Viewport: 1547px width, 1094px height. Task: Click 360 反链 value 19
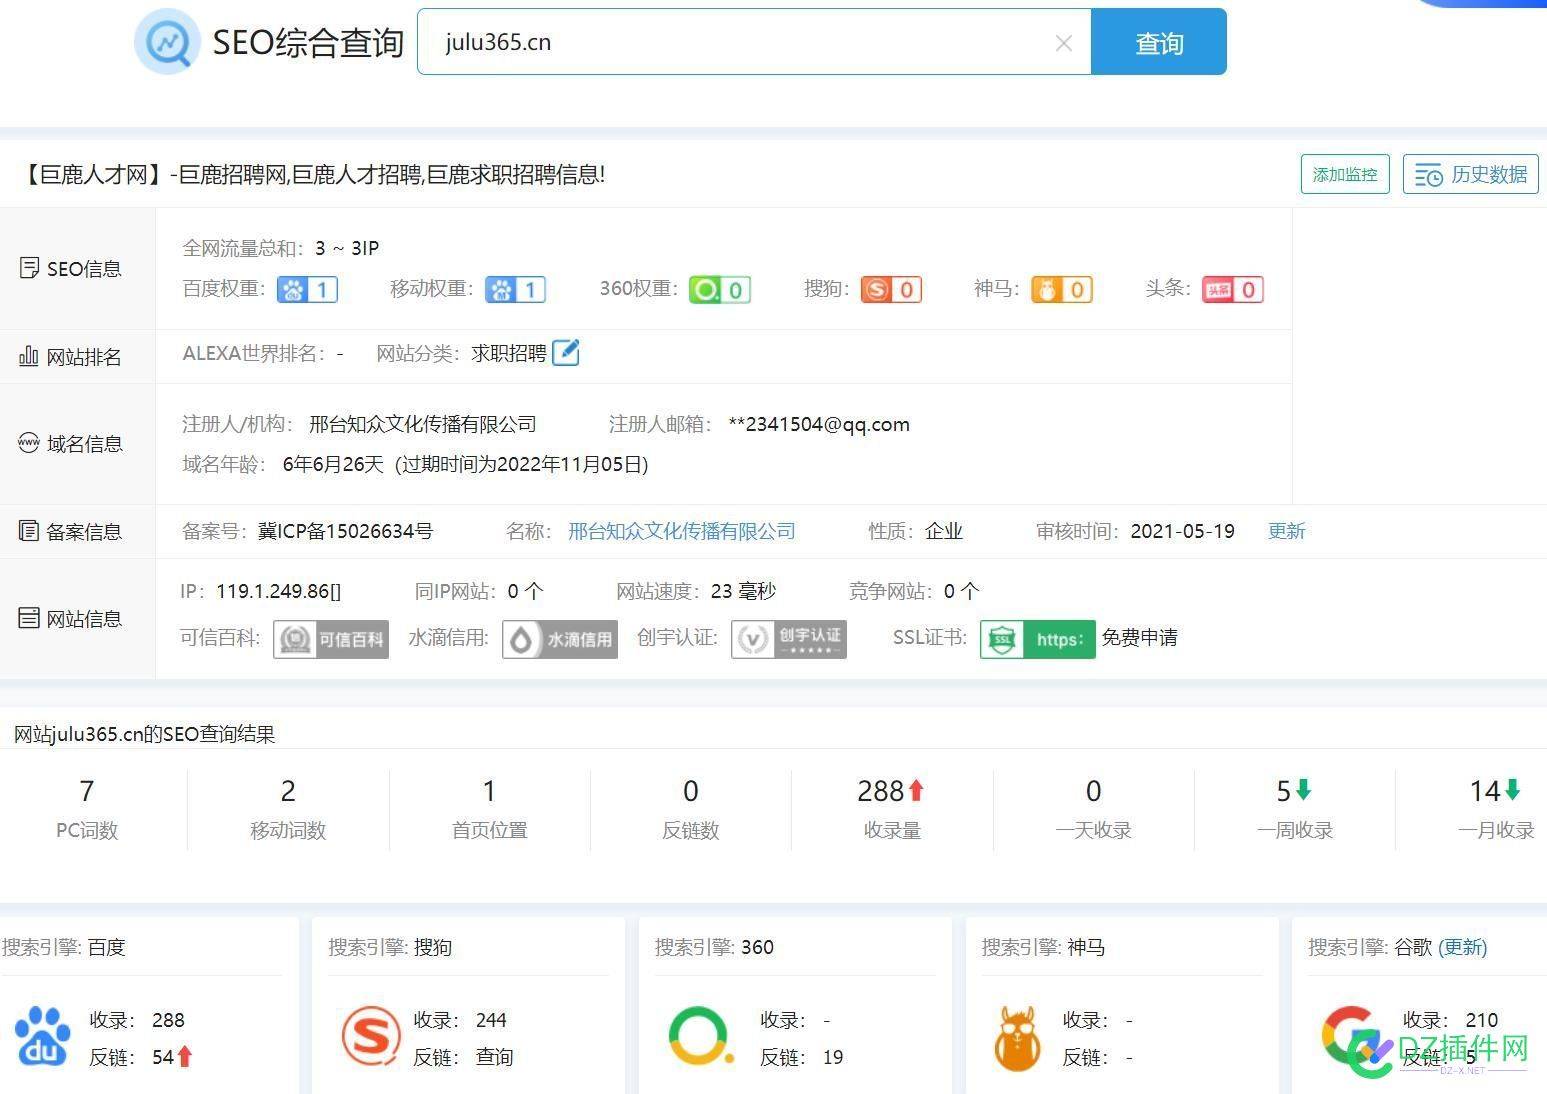(833, 1057)
